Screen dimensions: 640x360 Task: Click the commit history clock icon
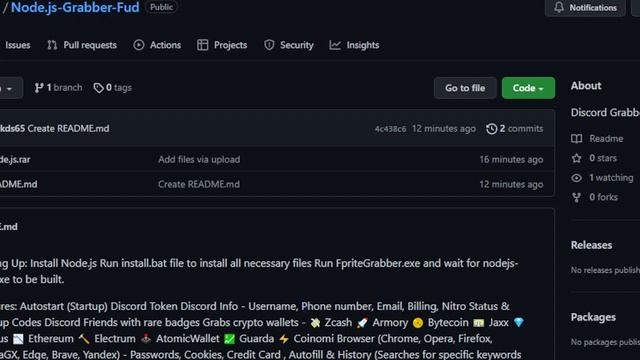pyautogui.click(x=491, y=129)
